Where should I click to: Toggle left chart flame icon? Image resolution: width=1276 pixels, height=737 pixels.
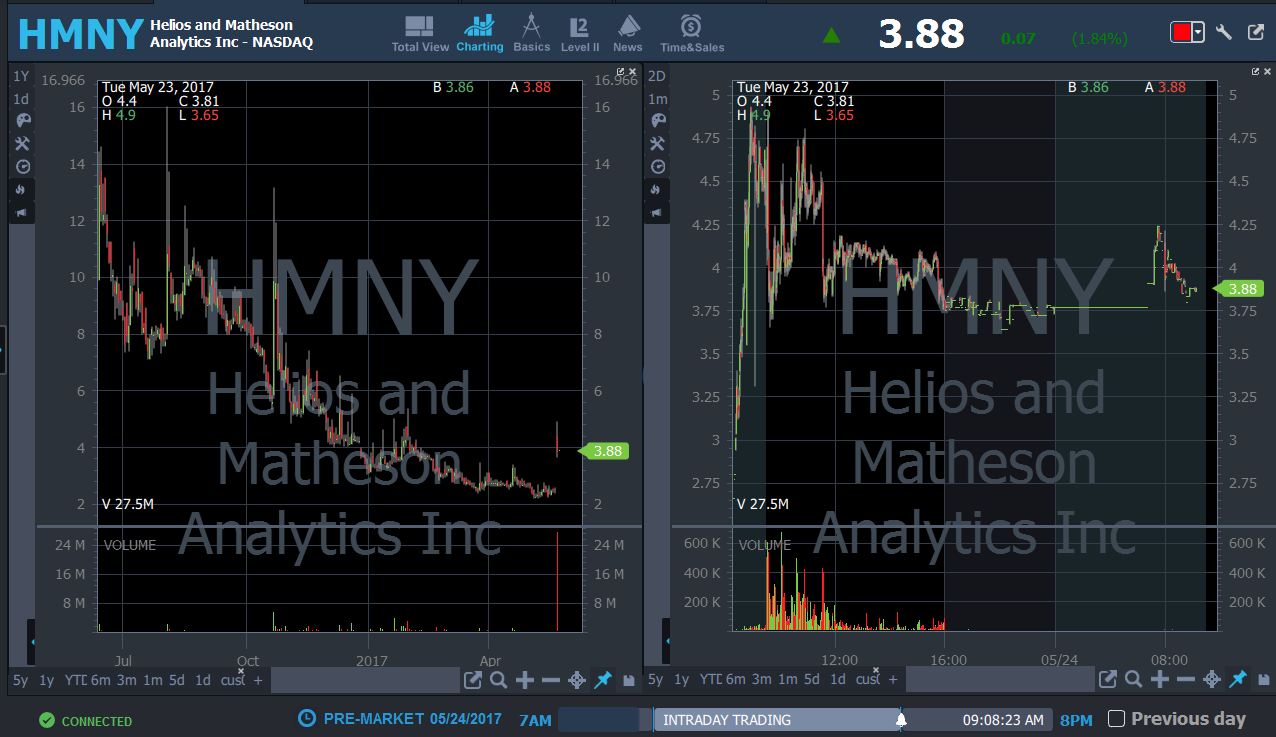22,190
